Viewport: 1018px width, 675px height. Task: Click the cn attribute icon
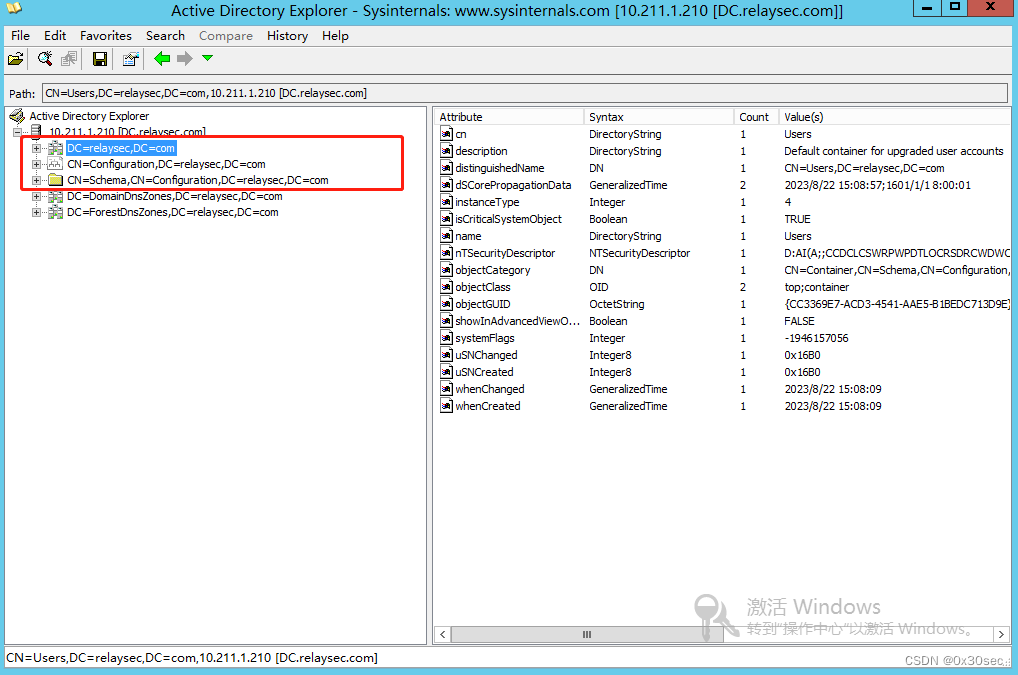click(447, 134)
